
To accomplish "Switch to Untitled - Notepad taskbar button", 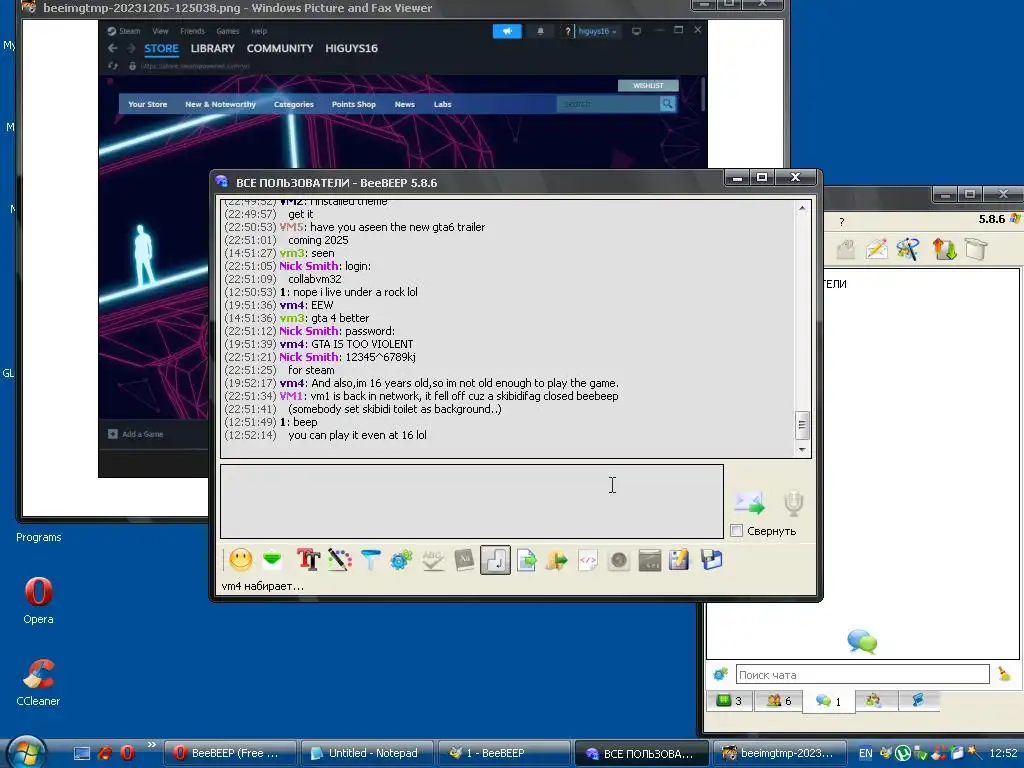I will [366, 753].
